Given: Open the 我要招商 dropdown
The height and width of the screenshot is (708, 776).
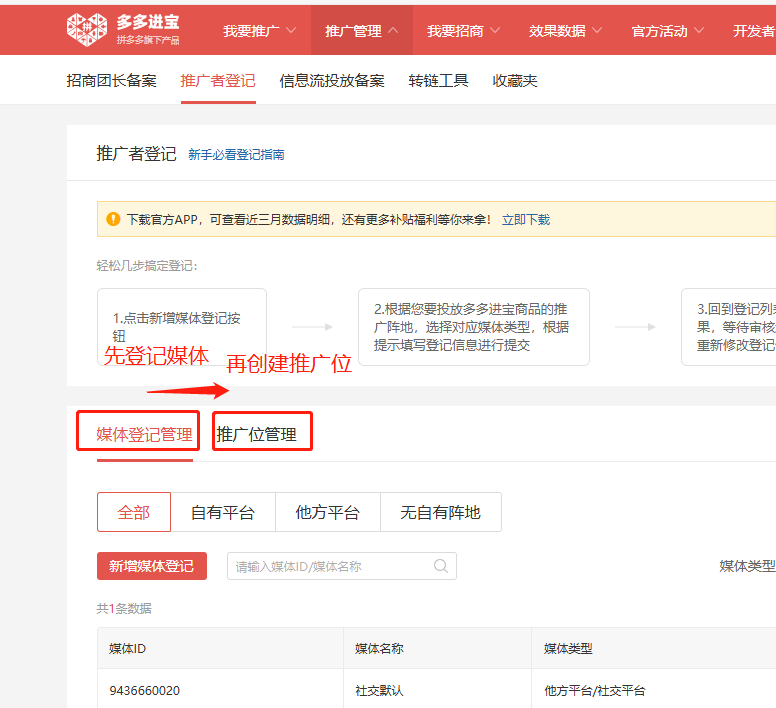Looking at the screenshot, I should (x=464, y=31).
